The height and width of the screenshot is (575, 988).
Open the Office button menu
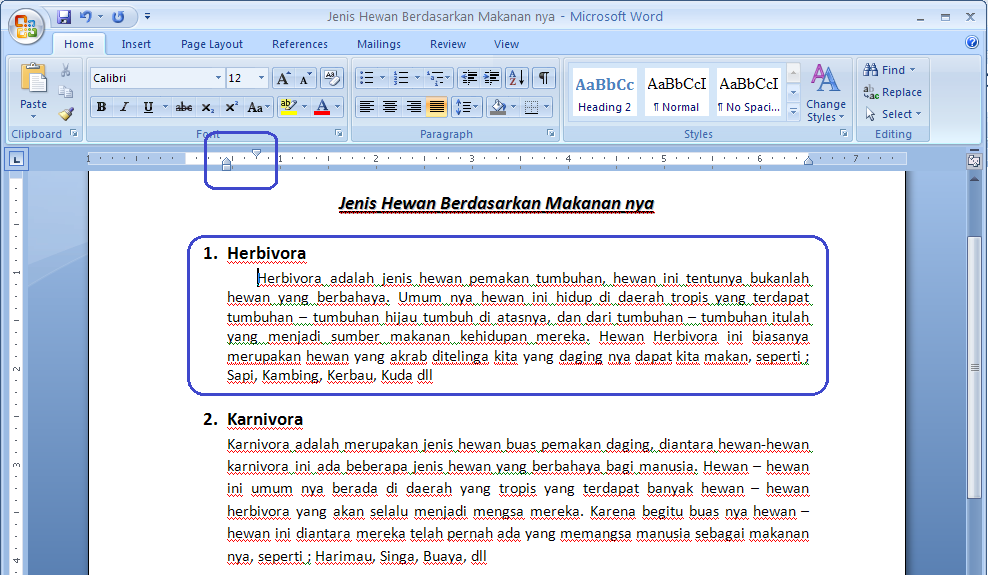coord(26,26)
